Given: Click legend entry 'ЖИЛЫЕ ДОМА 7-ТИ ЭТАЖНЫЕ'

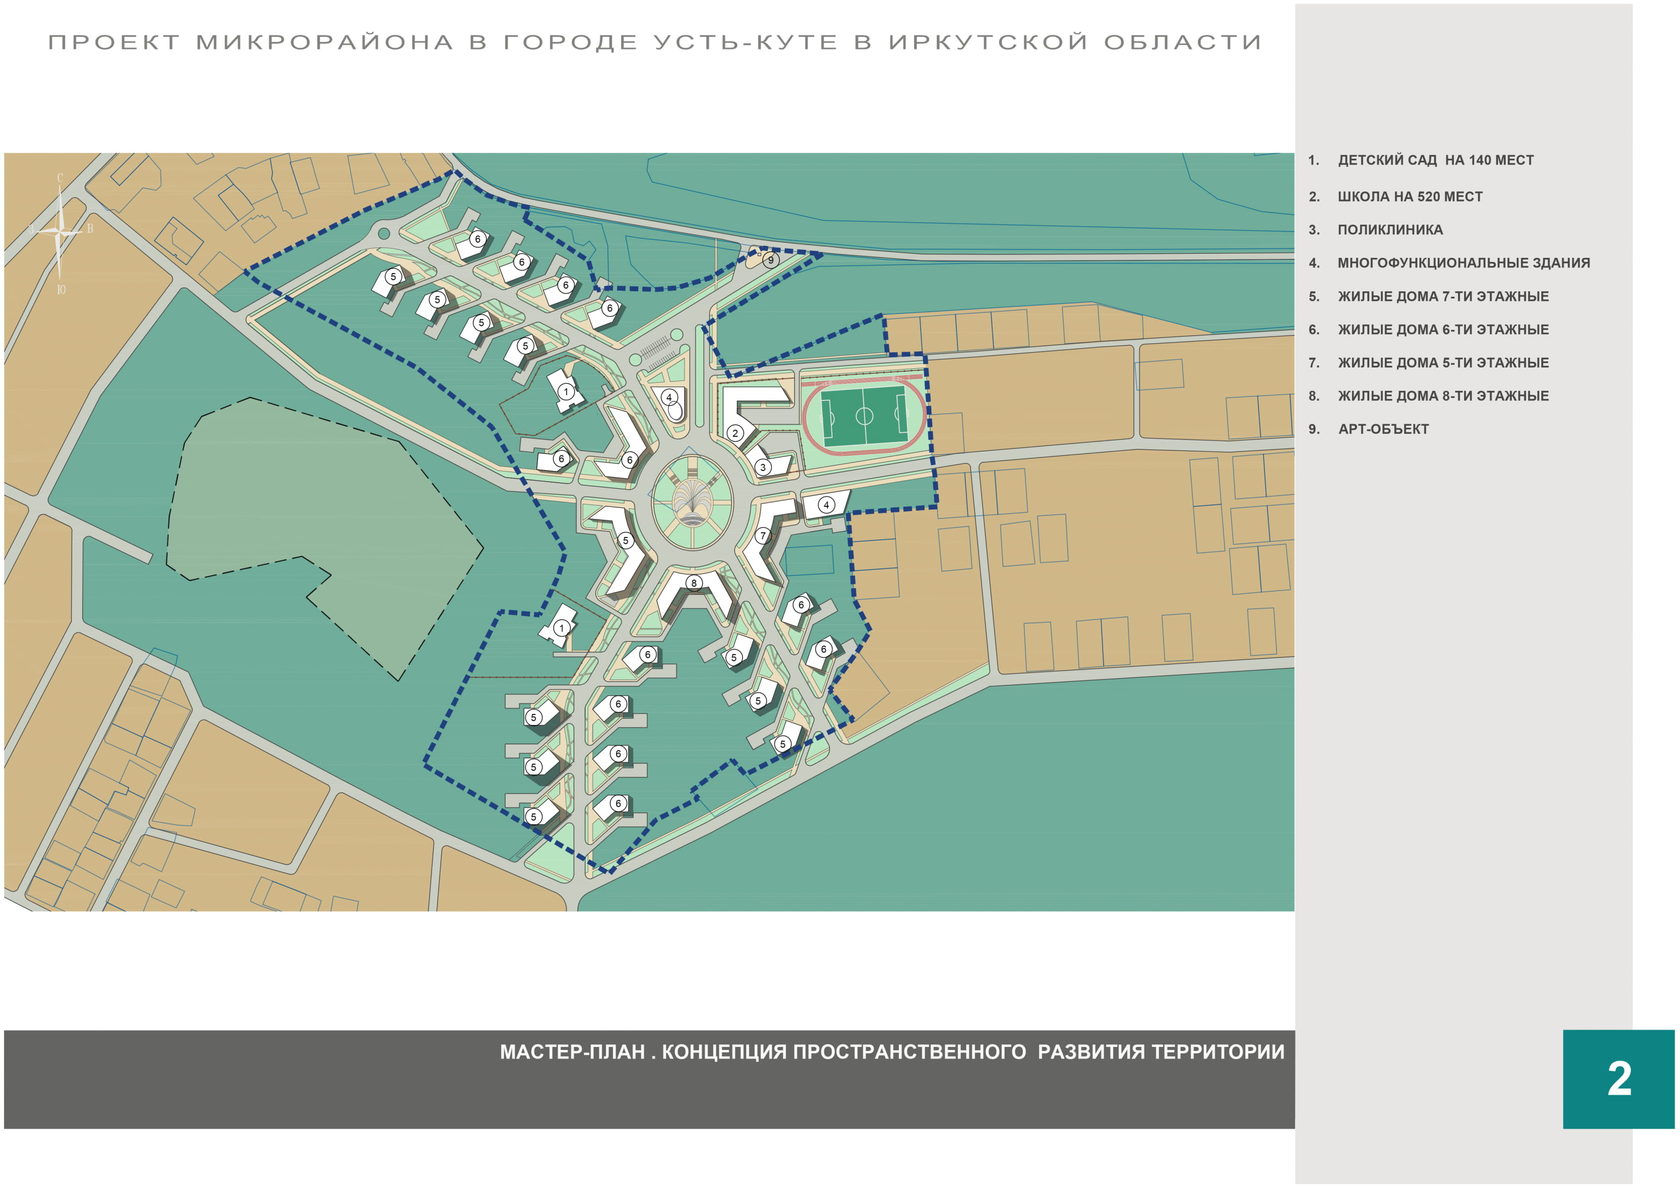Looking at the screenshot, I should pos(1443,296).
